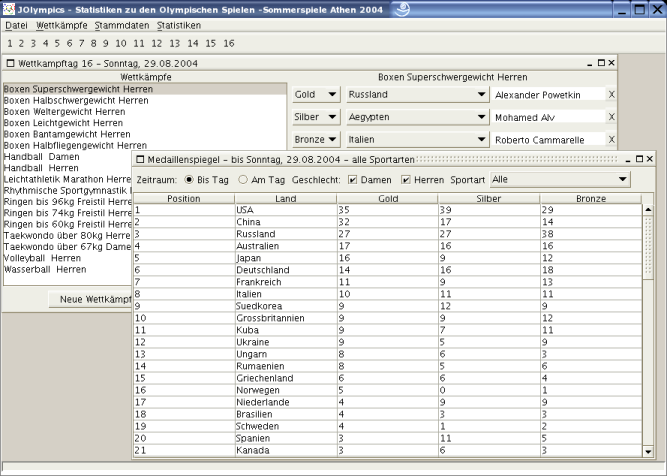The image size is (667, 476).
Task: Open the Russland country dropdown
Action: point(417,94)
